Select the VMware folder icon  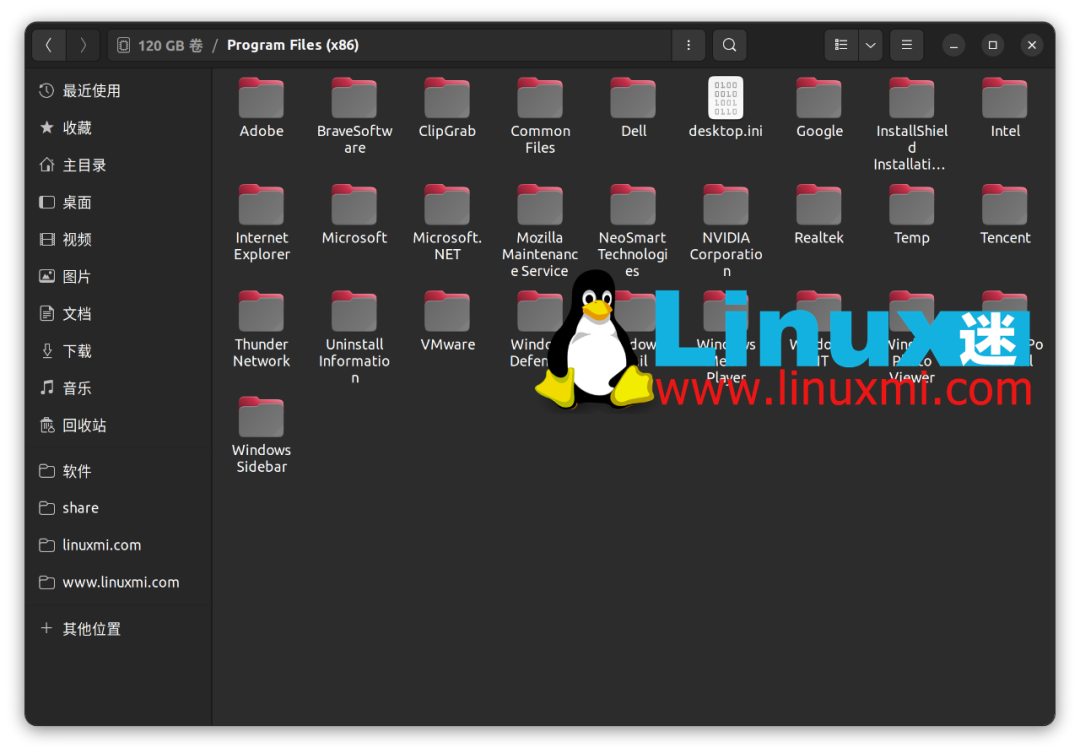point(447,313)
